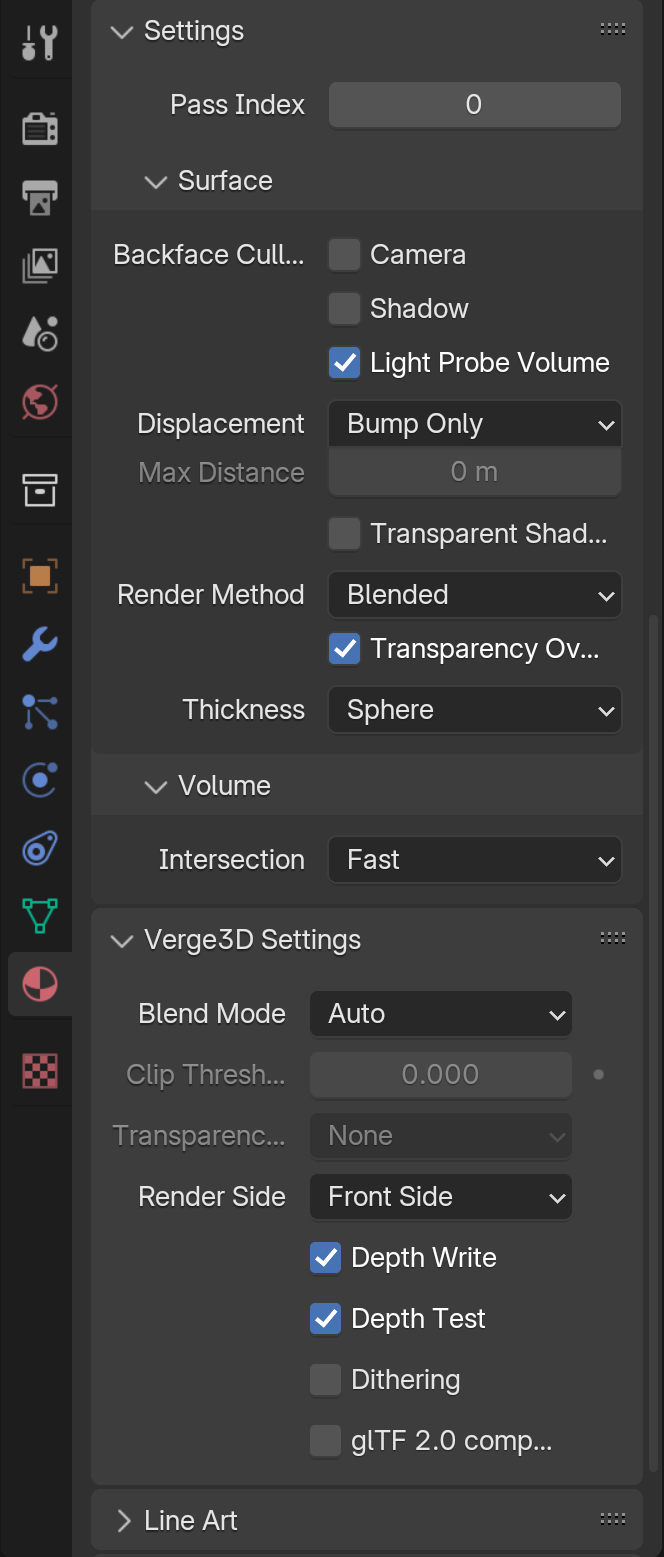Open Displacement dropdown showing Bump Only

coord(475,424)
